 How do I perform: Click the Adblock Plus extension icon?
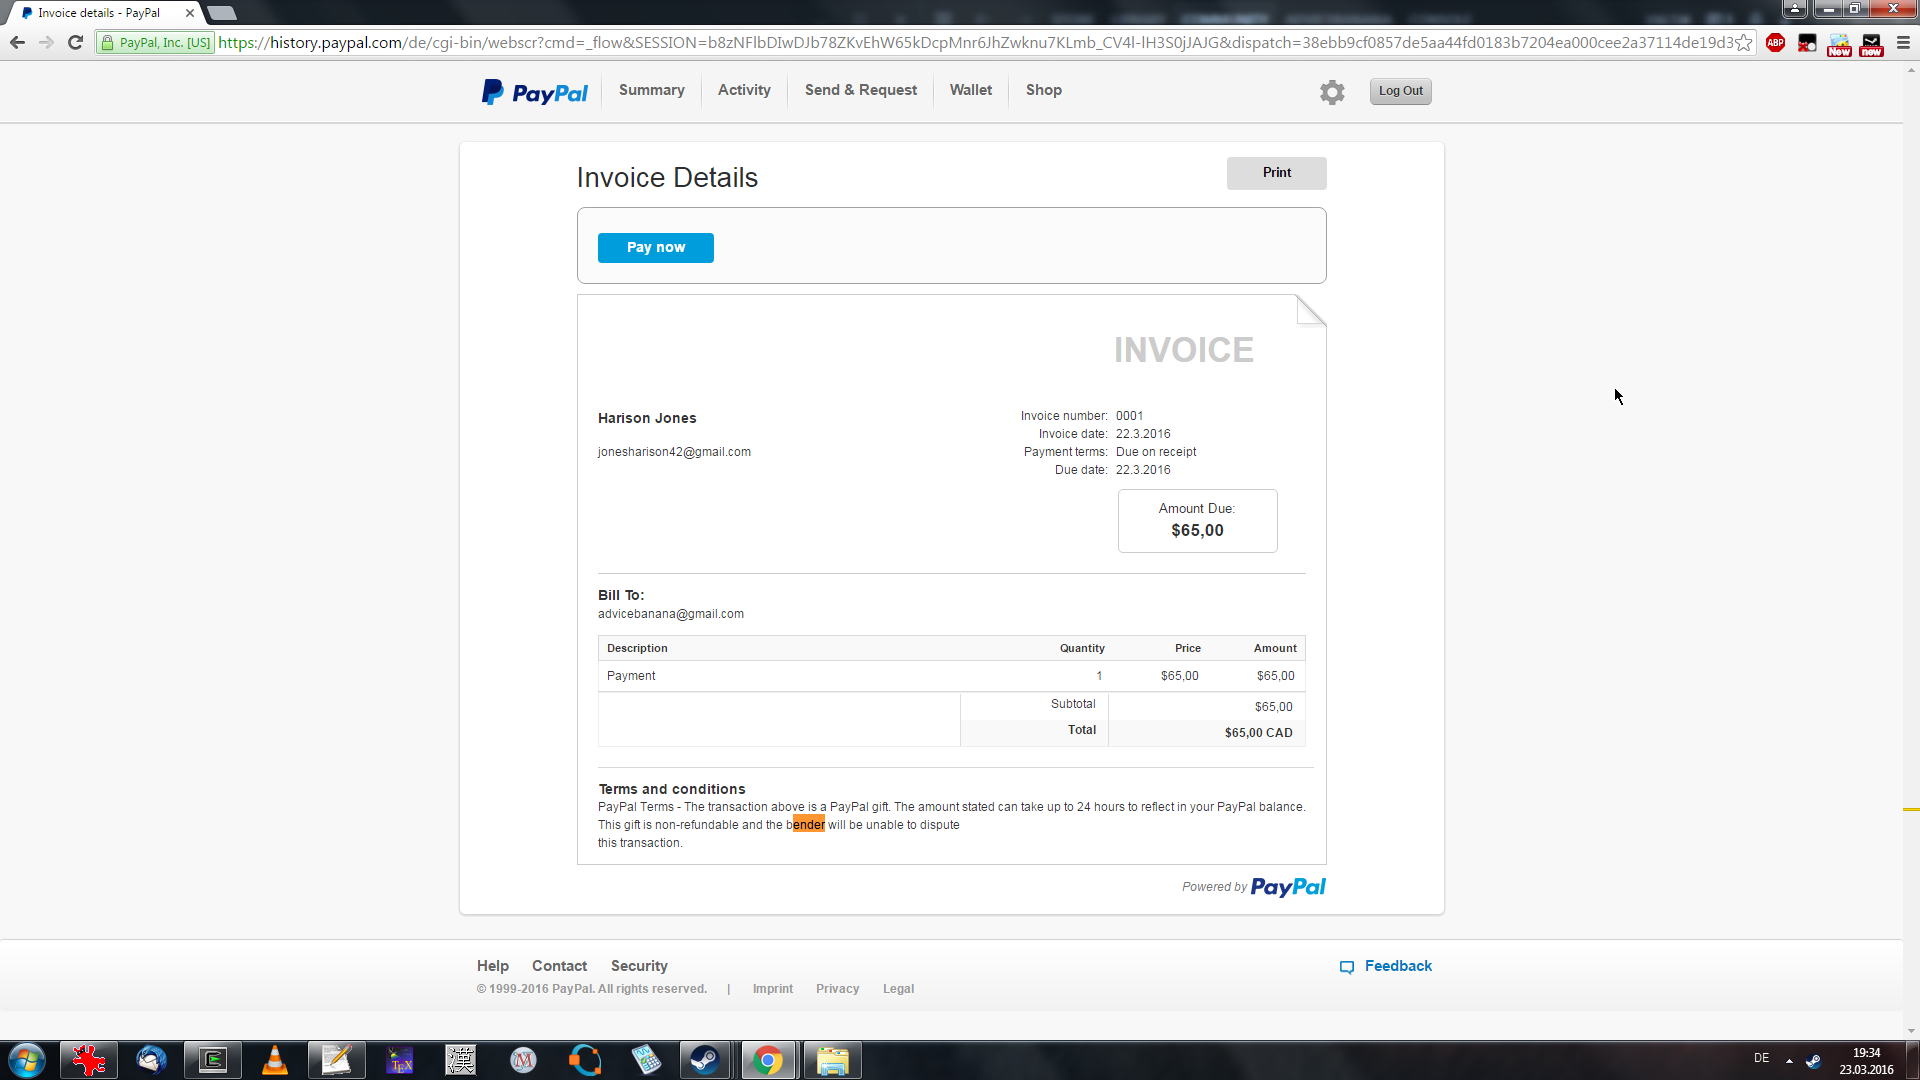[1775, 43]
